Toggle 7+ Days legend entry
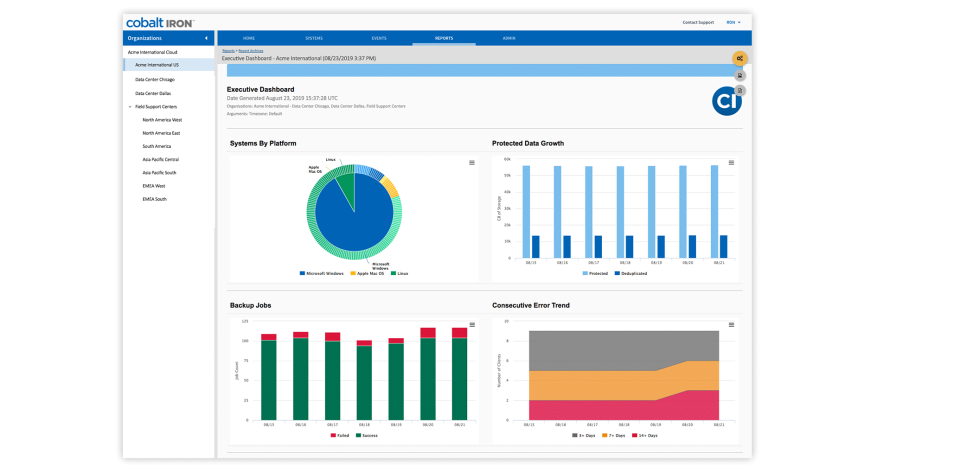The width and height of the screenshot is (960, 473). click(x=613, y=436)
